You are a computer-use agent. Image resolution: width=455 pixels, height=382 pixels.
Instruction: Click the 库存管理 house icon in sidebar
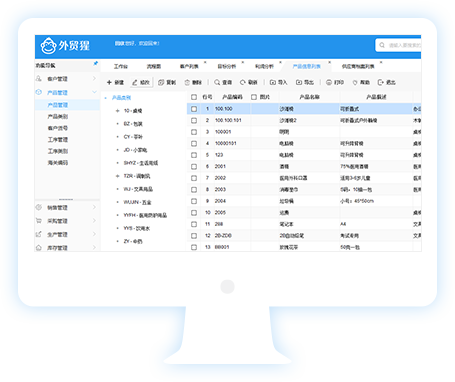tap(39, 247)
